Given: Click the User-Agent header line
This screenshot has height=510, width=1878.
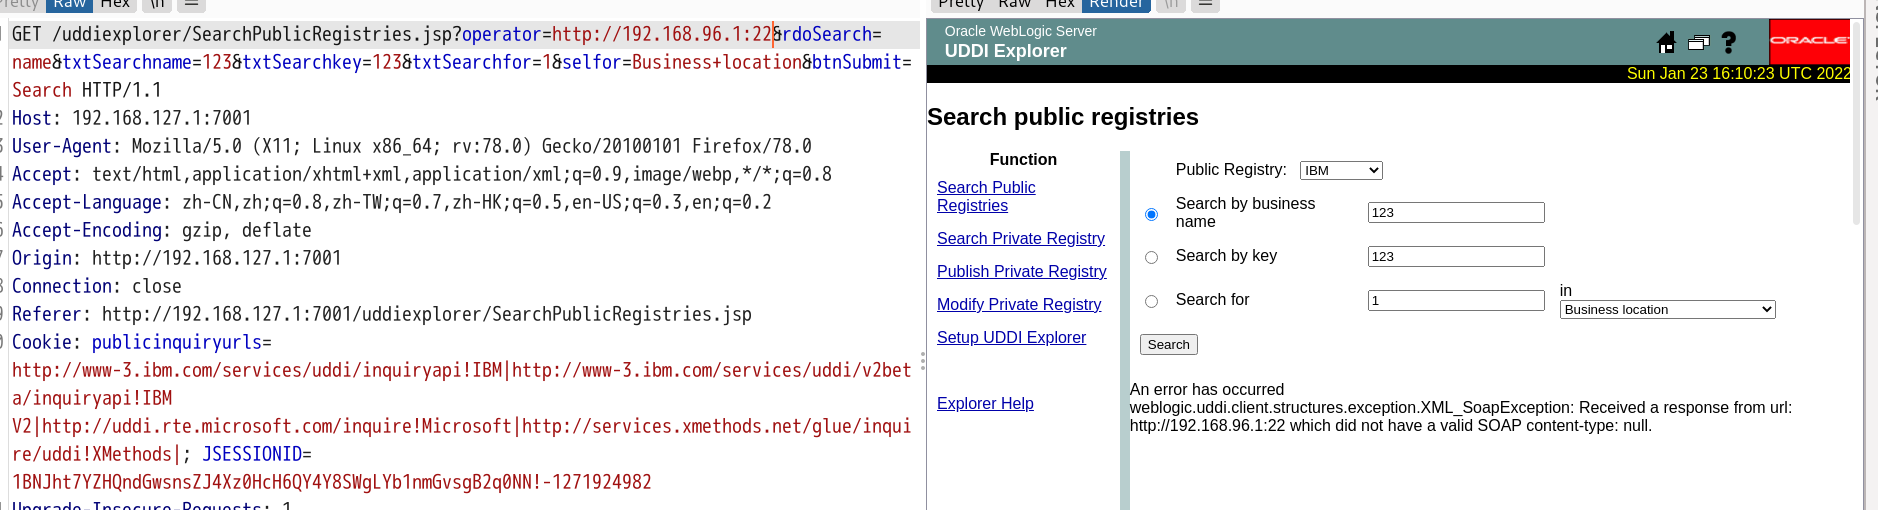Looking at the screenshot, I should point(412,146).
